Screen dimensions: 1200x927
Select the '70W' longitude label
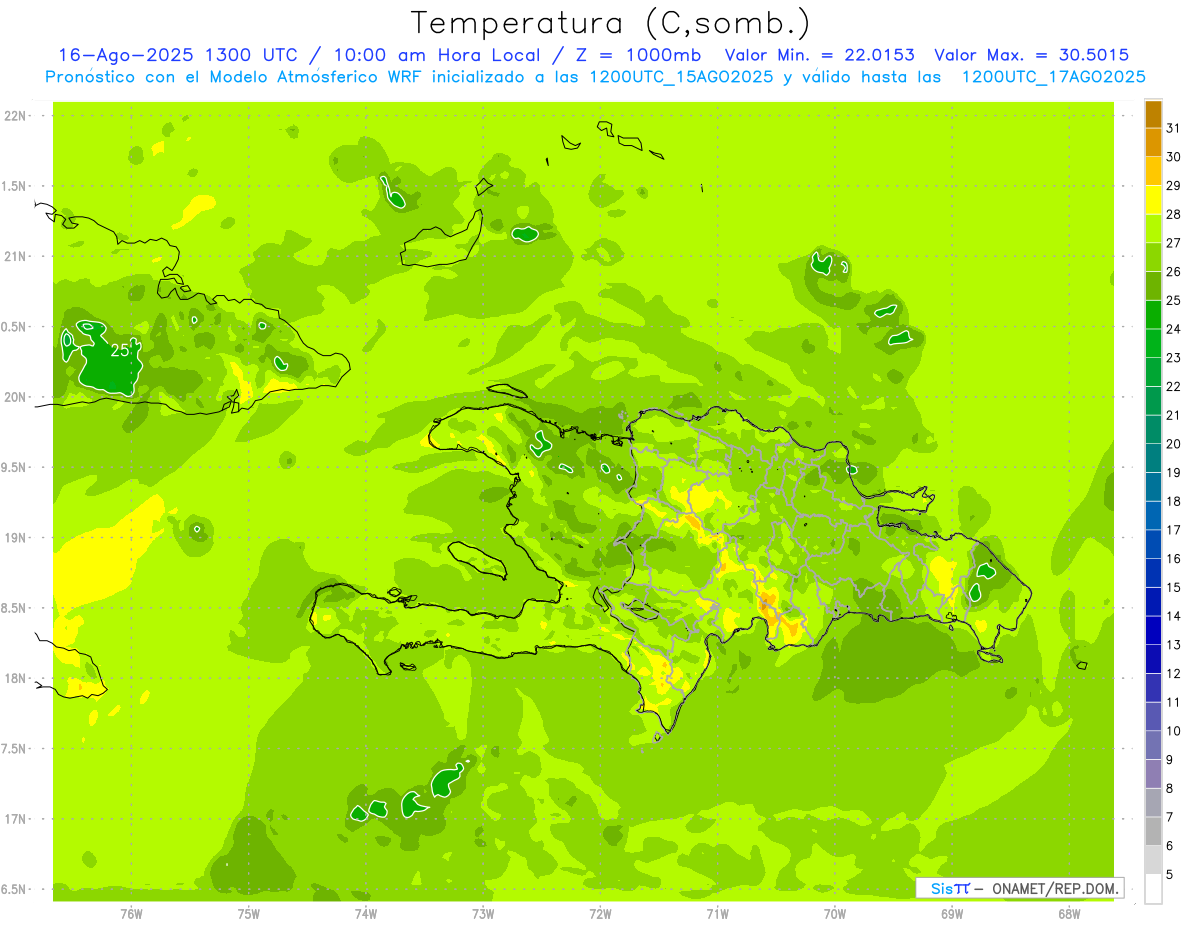pos(835,914)
